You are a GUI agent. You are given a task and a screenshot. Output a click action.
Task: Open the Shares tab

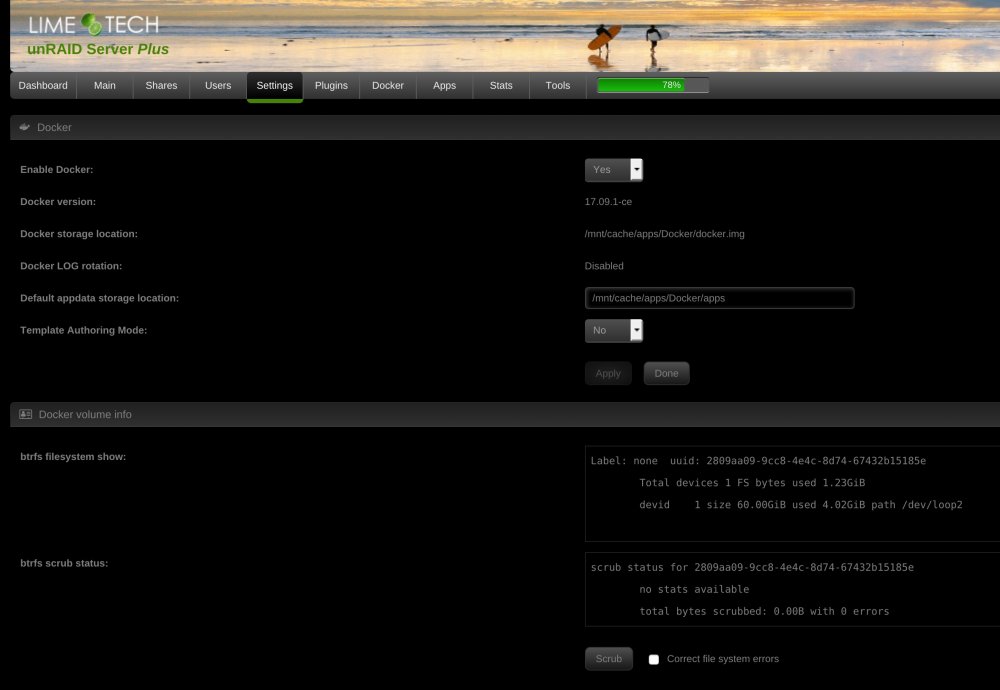click(161, 85)
